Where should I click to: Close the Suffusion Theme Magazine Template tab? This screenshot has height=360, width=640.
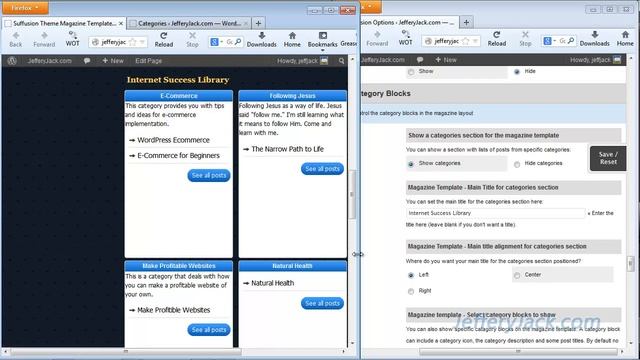coord(121,23)
